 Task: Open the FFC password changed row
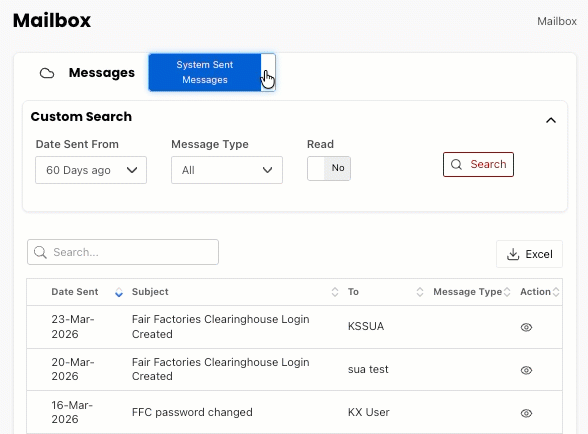294,412
